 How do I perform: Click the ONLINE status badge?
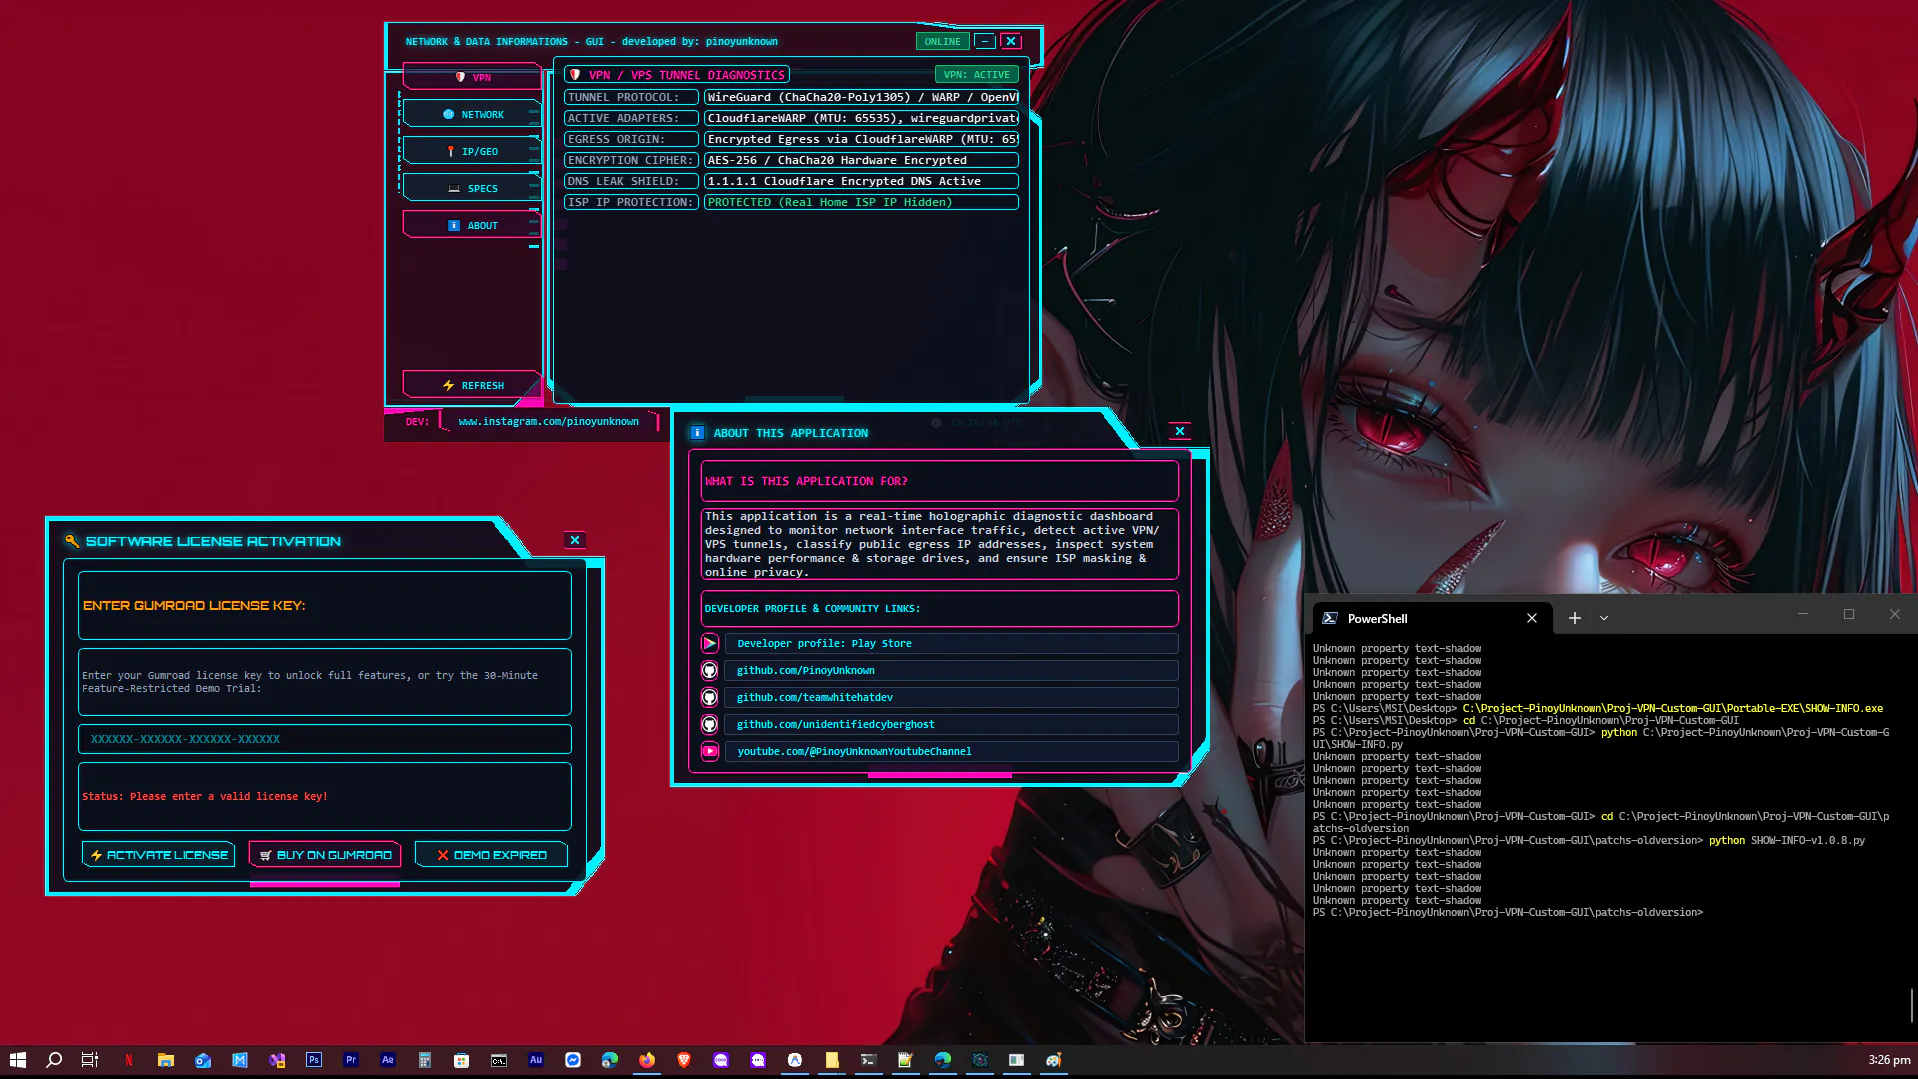(942, 41)
